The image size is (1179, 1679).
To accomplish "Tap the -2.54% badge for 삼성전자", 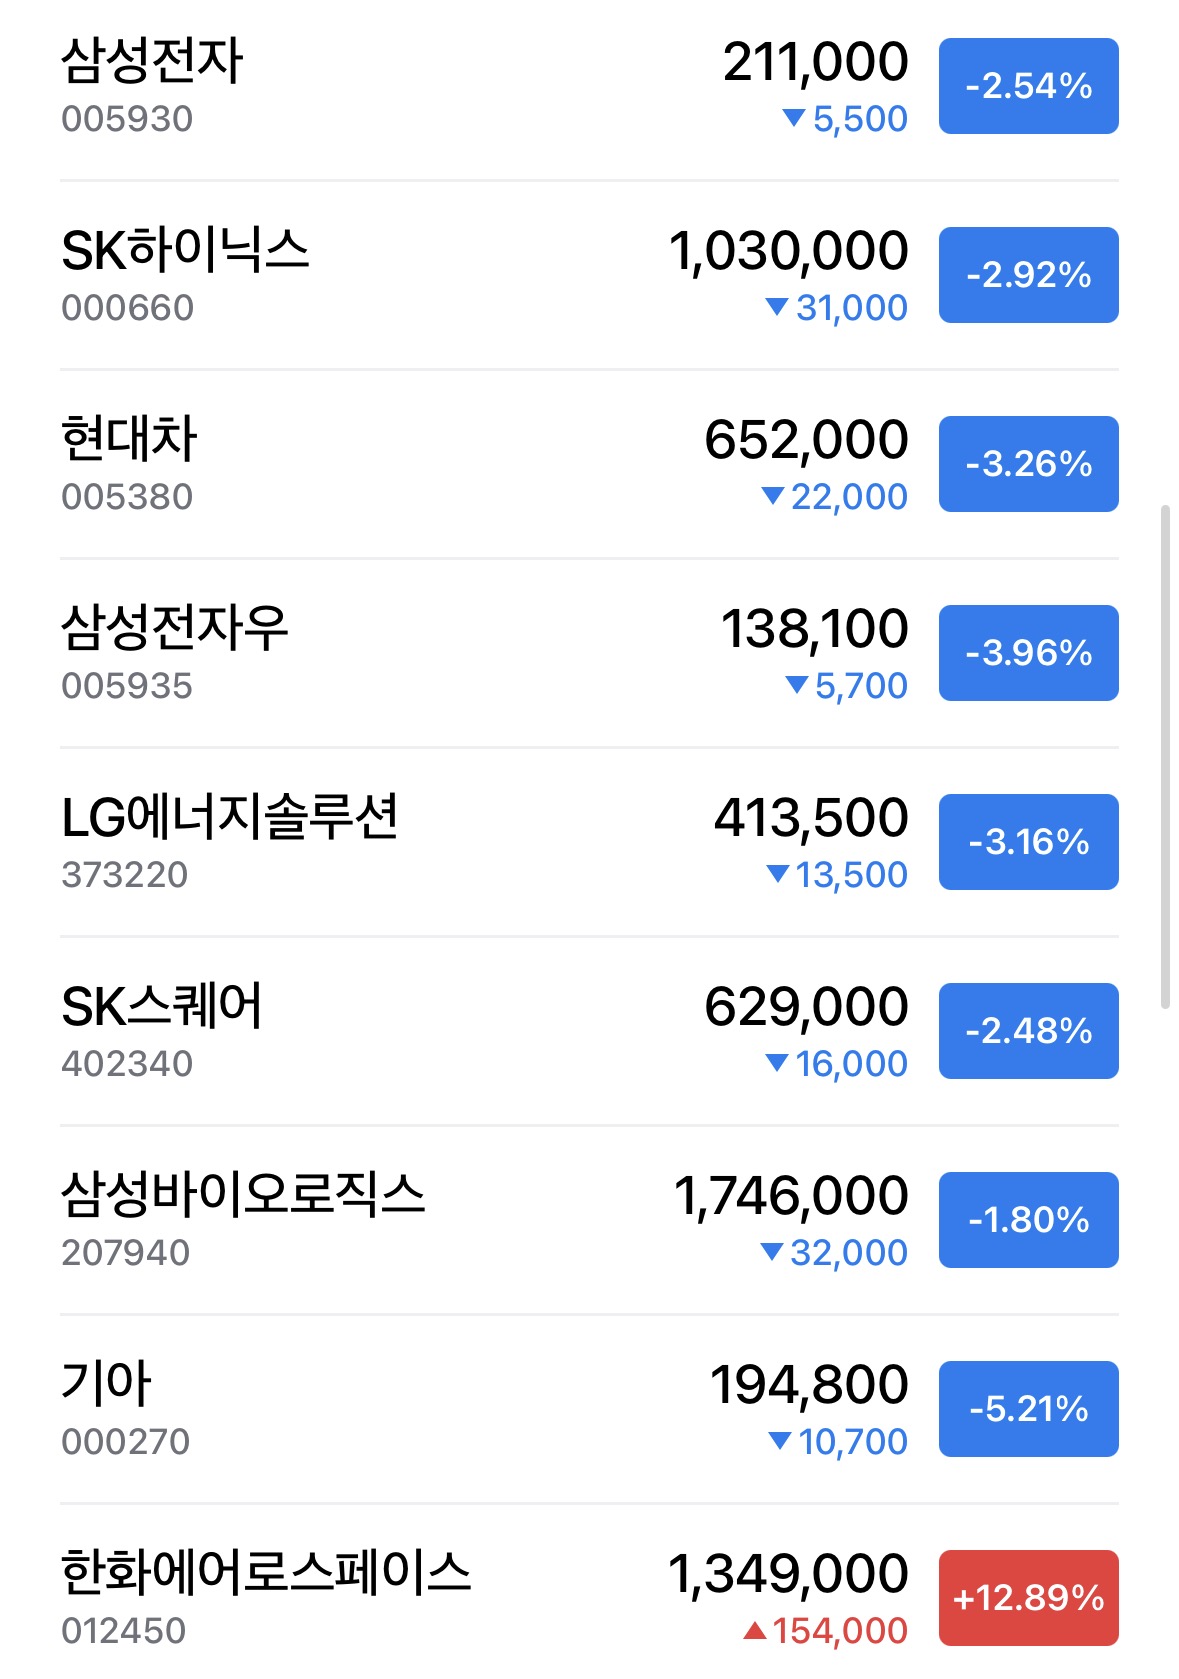I will [1028, 86].
